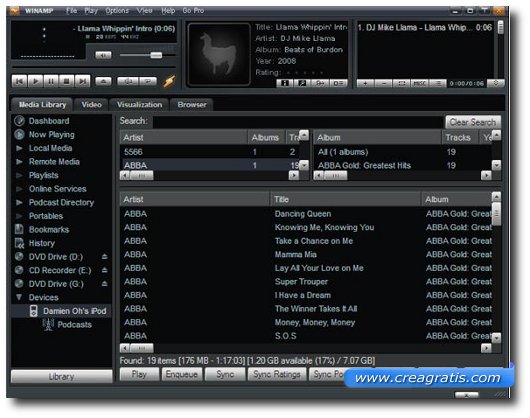The height and width of the screenshot is (418, 530).
Task: Start playback with the Play button
Action: pyautogui.click(x=35, y=81)
